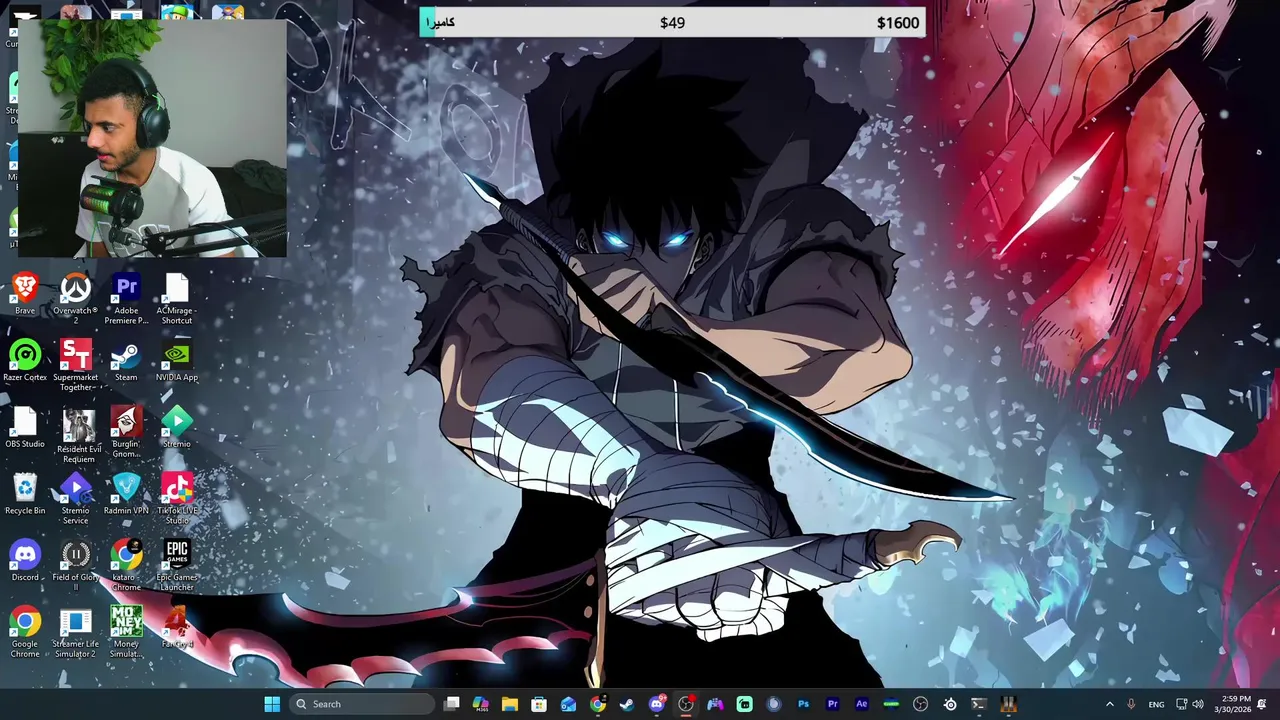Screen dimensions: 1280x720
Task: Open the clock showing 2:59 PM
Action: [x=1235, y=704]
